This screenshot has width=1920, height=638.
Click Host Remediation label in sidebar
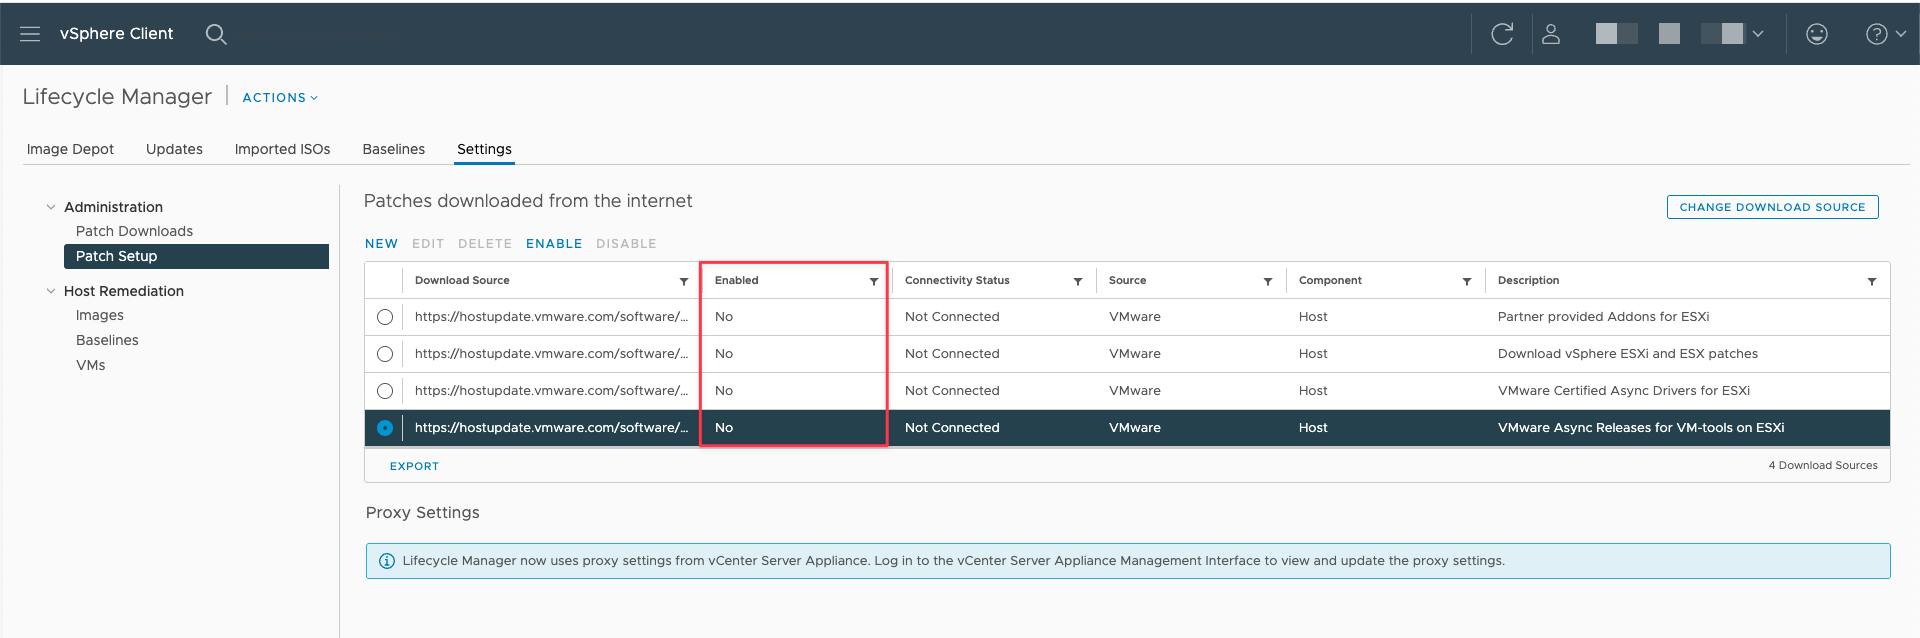pos(124,291)
